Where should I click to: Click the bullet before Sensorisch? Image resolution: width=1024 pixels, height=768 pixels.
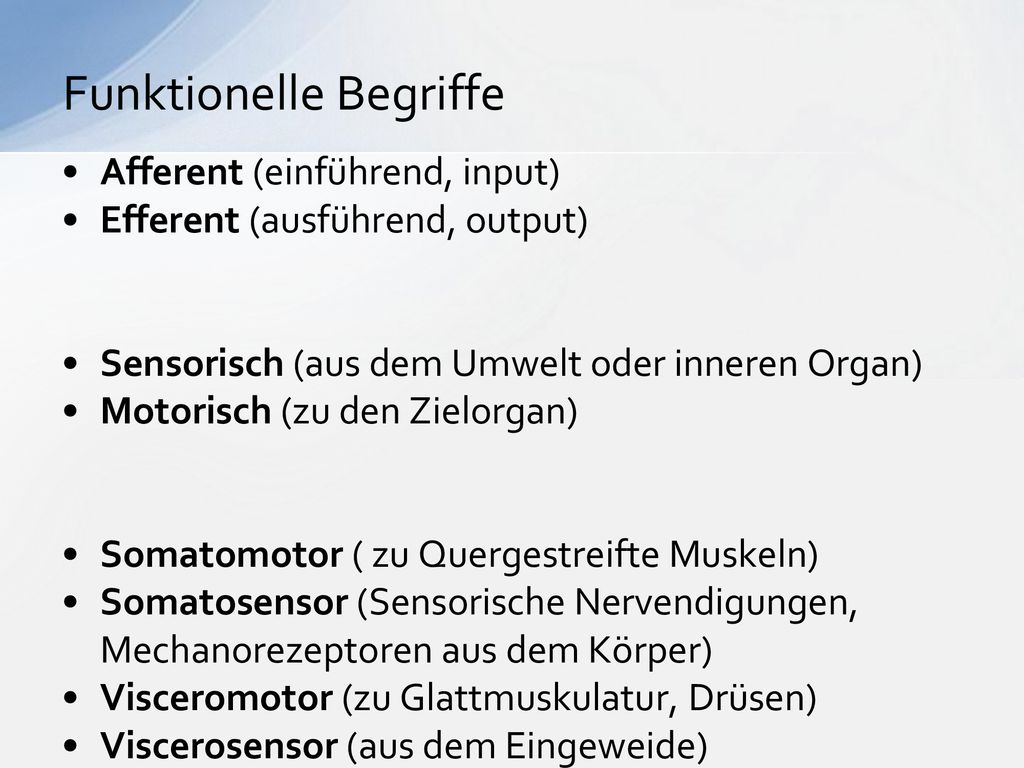pos(71,364)
